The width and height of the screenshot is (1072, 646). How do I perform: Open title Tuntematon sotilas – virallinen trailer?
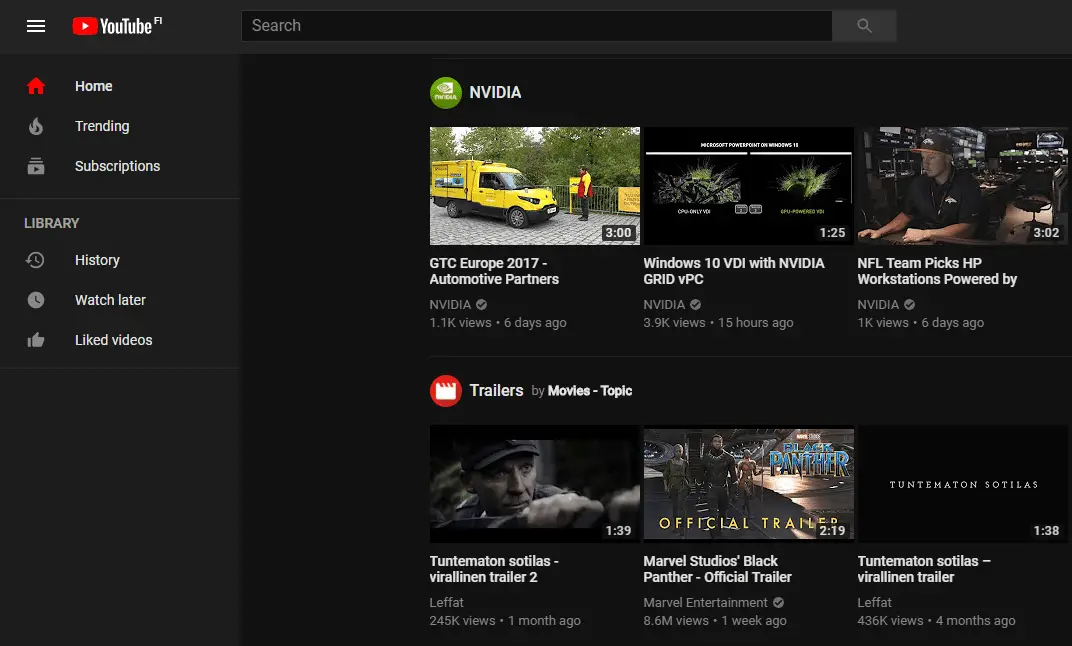point(924,569)
